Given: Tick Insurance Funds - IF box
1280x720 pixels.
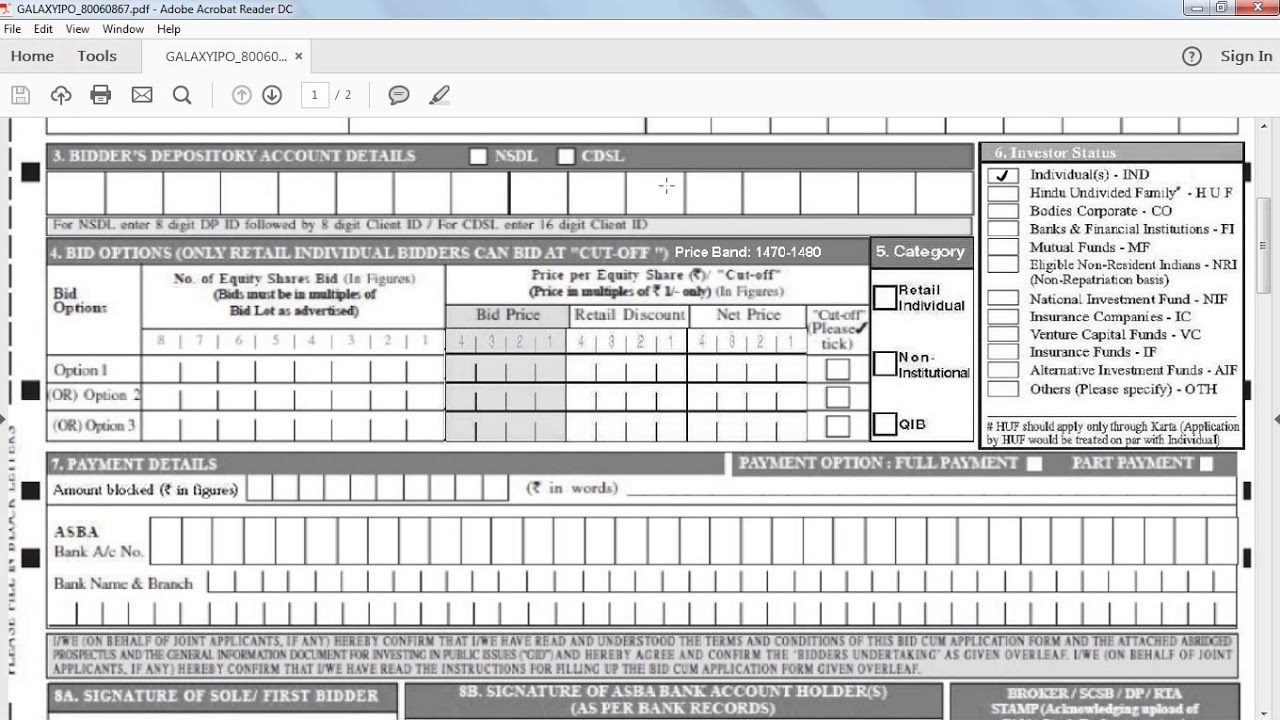Looking at the screenshot, I should point(1003,353).
